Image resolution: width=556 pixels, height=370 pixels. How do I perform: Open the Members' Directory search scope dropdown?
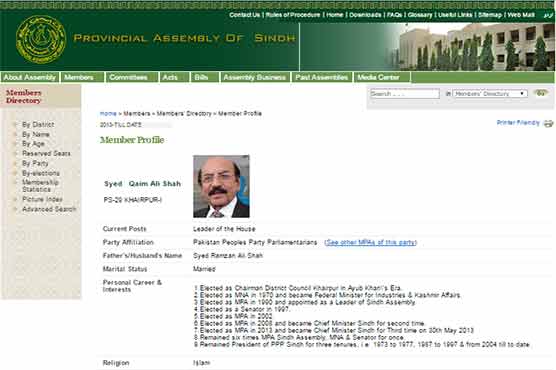tap(490, 94)
